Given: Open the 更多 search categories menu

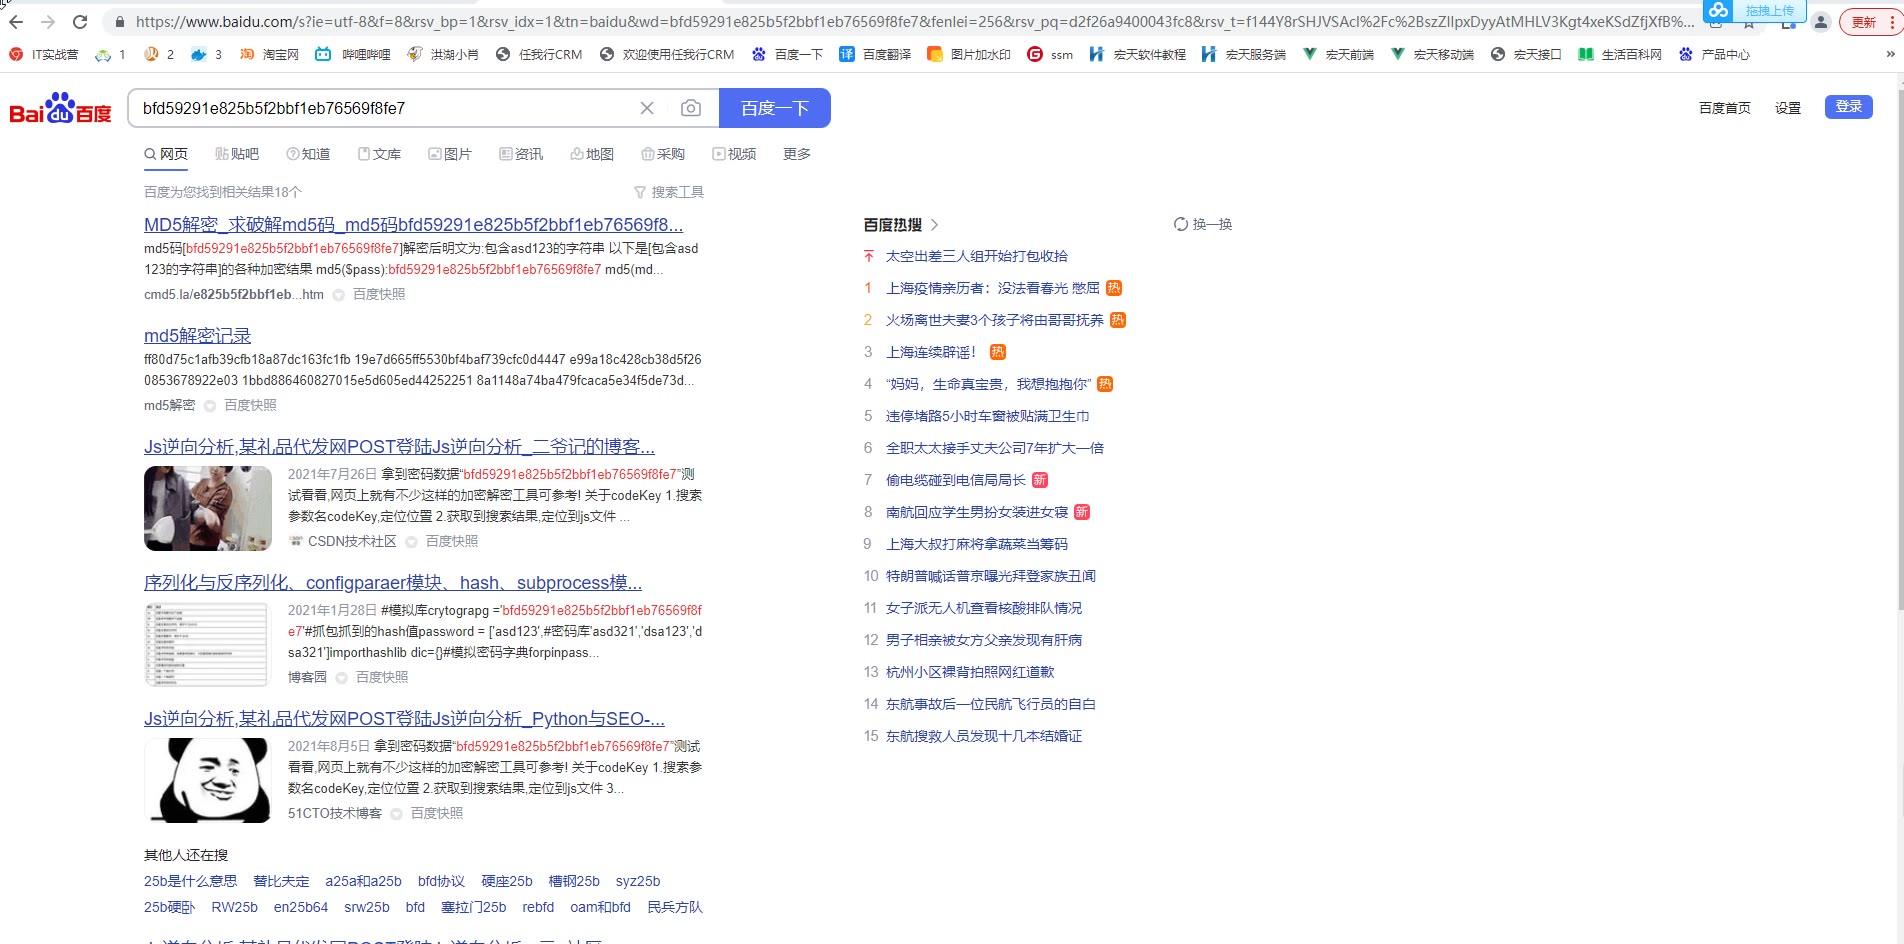Looking at the screenshot, I should pyautogui.click(x=797, y=154).
